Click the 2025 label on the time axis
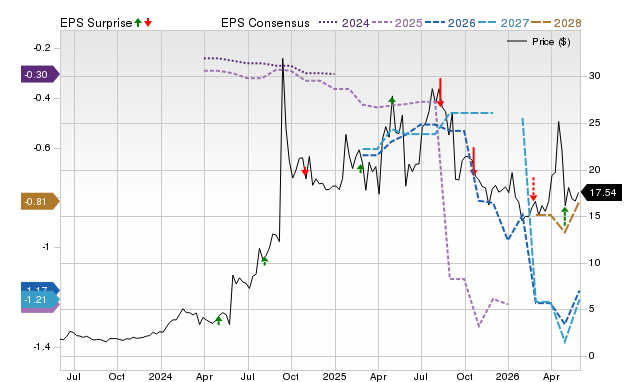This screenshot has height=382, width=640. [334, 376]
